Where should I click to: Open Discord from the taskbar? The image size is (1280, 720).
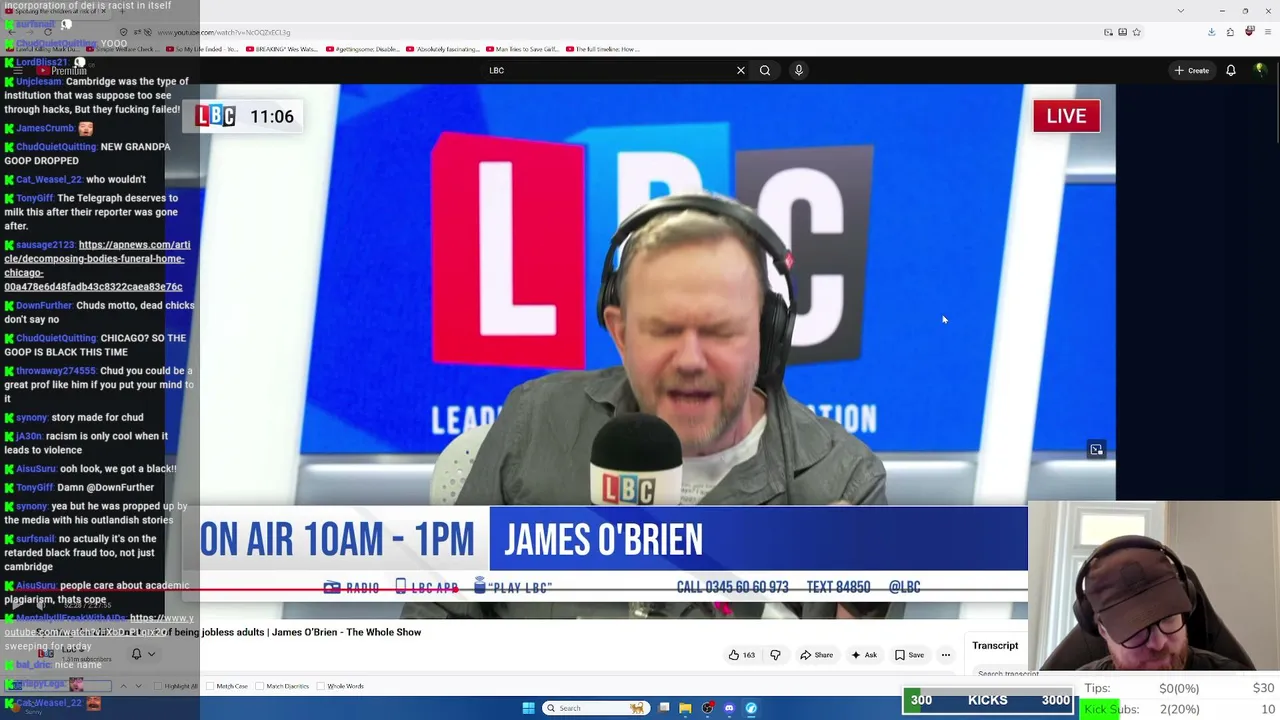tap(729, 708)
